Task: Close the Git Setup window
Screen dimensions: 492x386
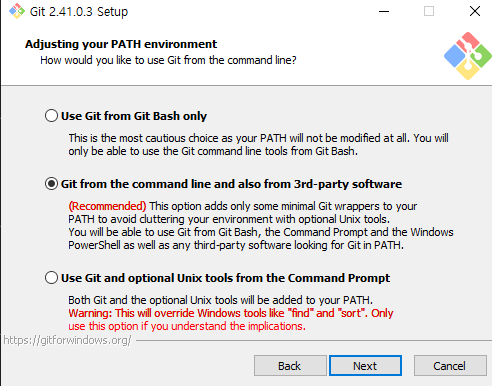Action: coord(475,11)
